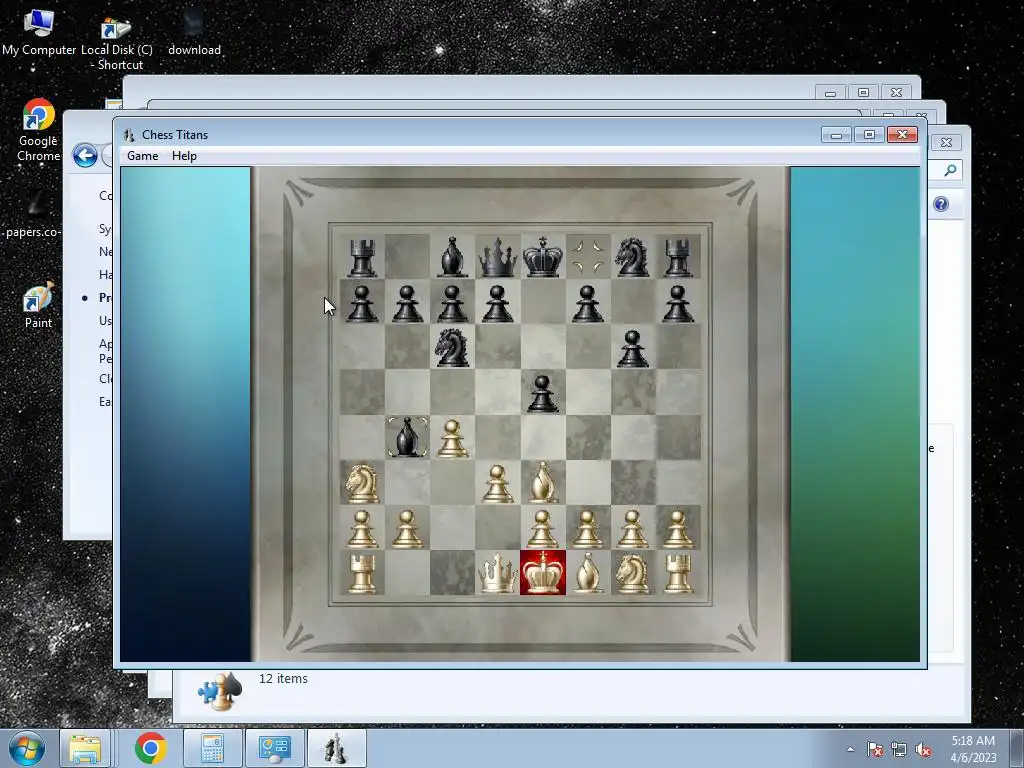Select the white pawn on h2
Screen dimensions: 1024x768
coord(678,529)
